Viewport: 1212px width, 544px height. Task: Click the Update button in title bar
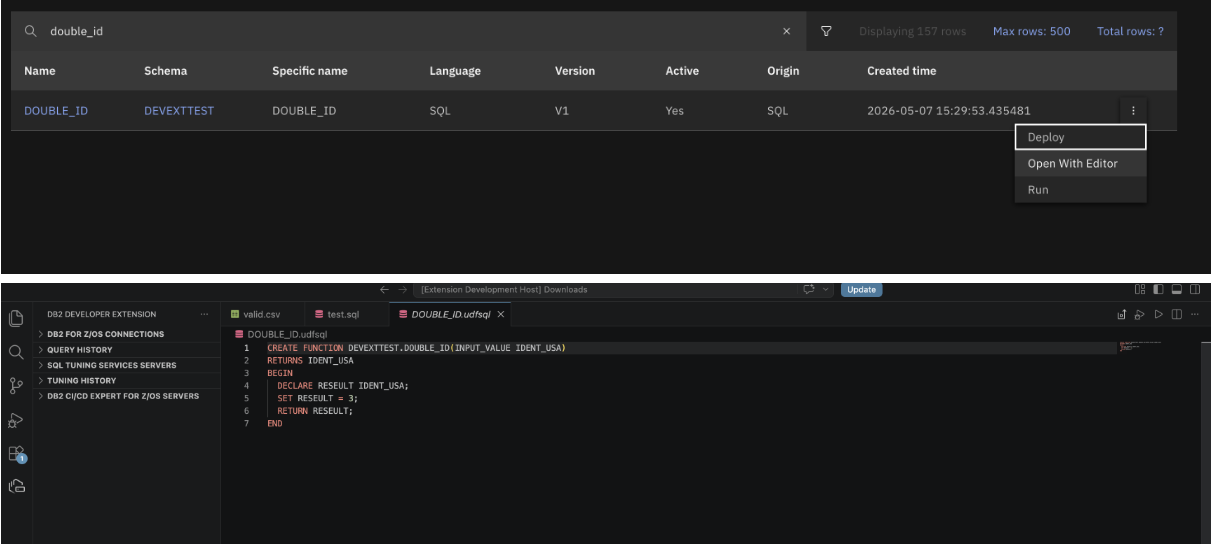(x=860, y=290)
